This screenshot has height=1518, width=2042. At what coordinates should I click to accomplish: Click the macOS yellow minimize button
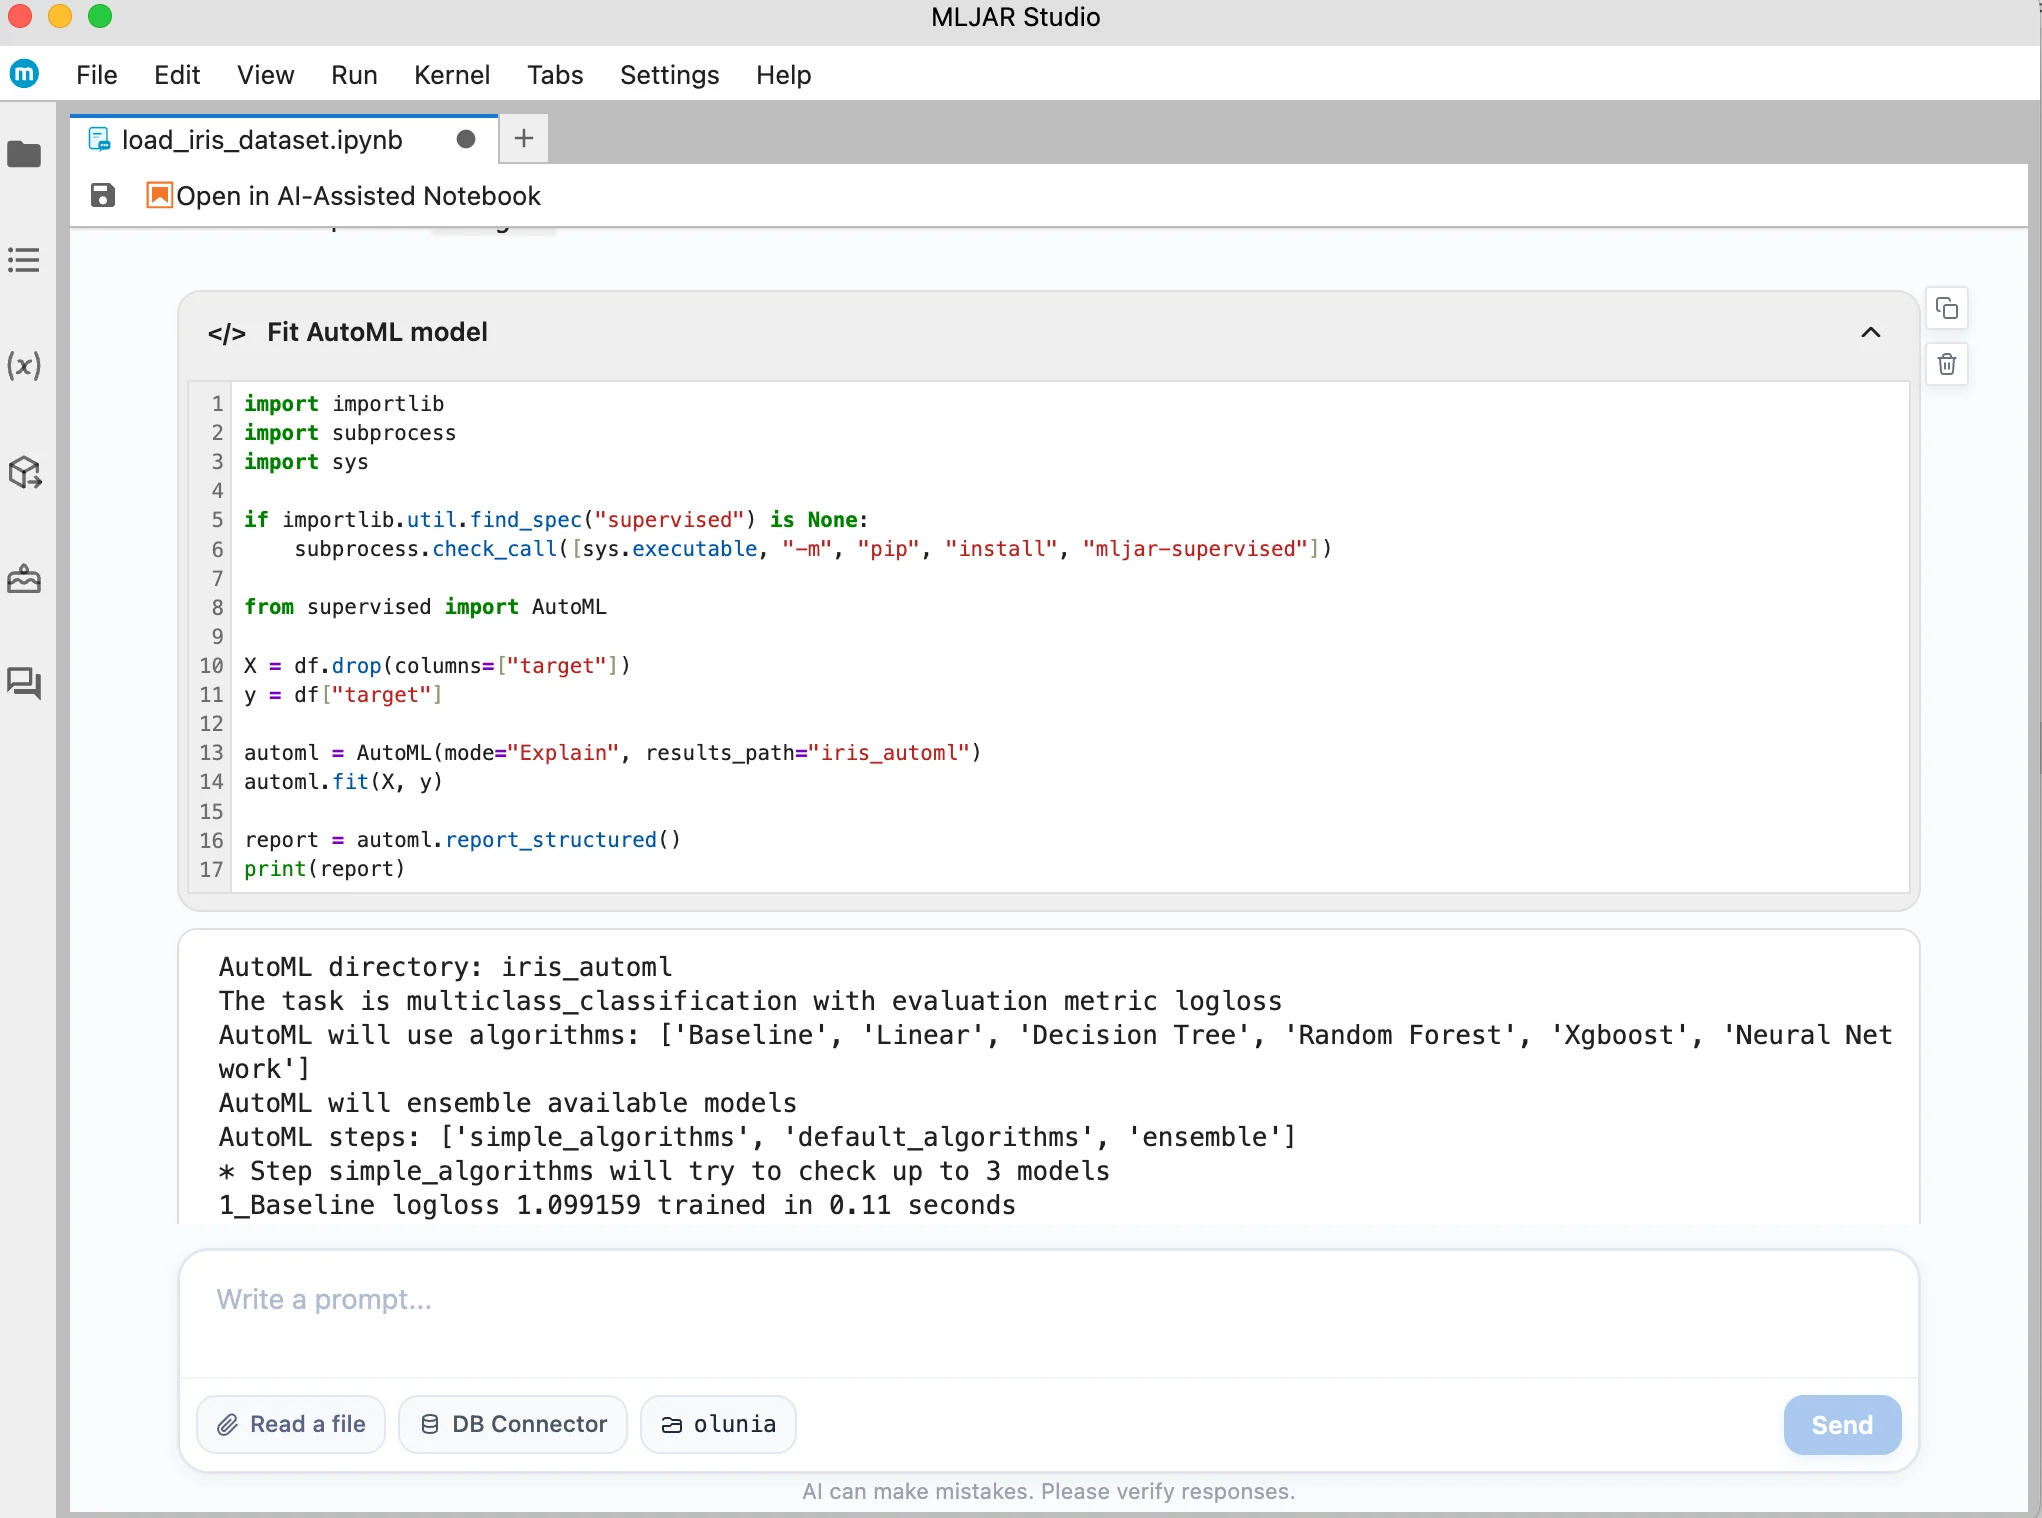[60, 16]
